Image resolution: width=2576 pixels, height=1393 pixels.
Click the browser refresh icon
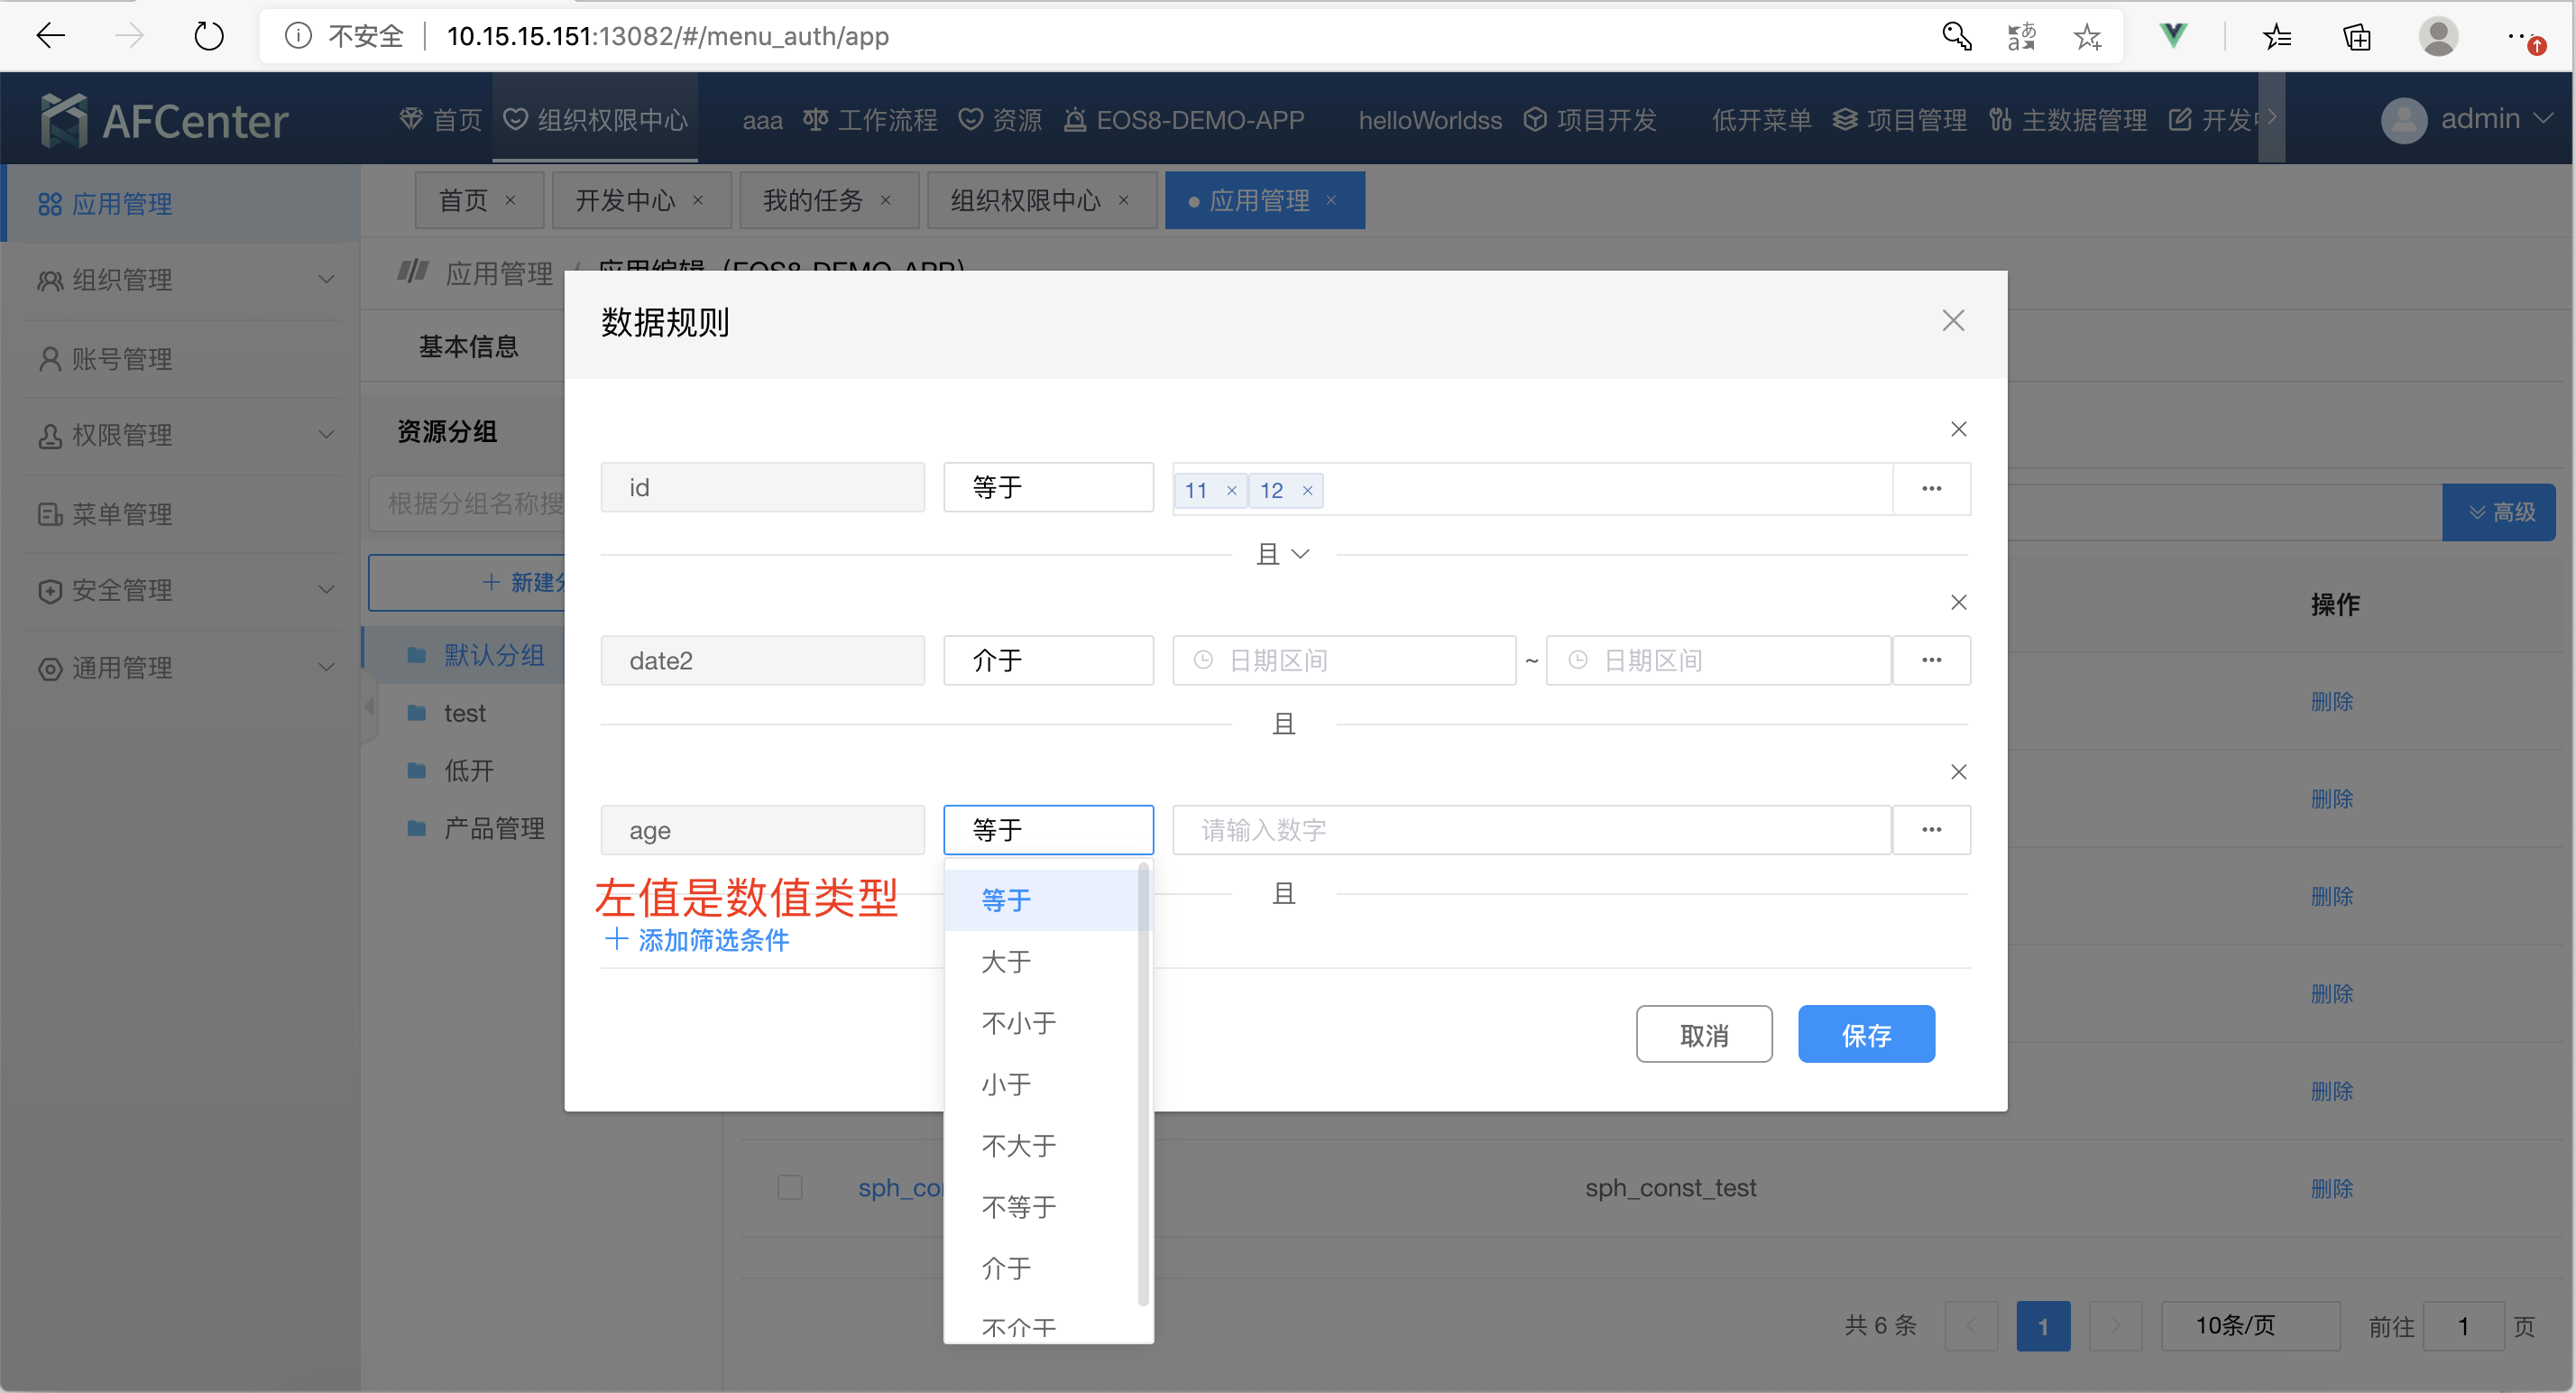coord(208,37)
